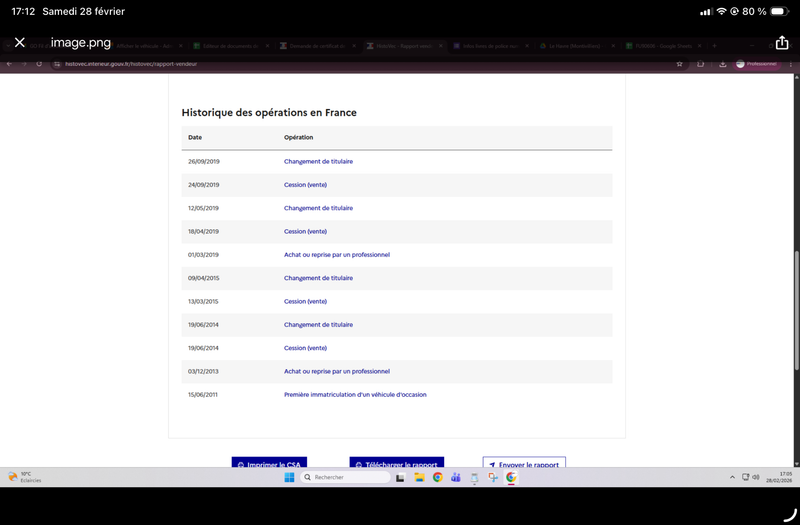800x525 pixels.
Task: Open File Explorer from the taskbar
Action: (420, 477)
